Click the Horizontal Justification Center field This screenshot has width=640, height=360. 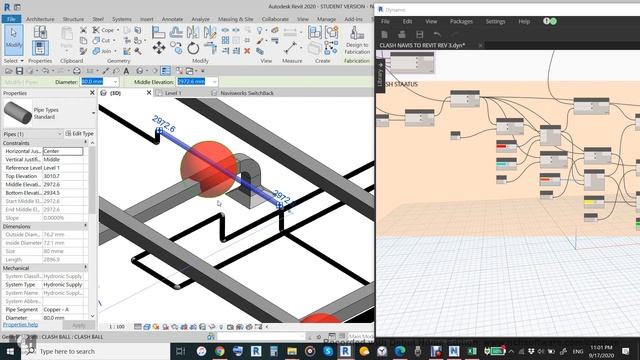click(63, 151)
